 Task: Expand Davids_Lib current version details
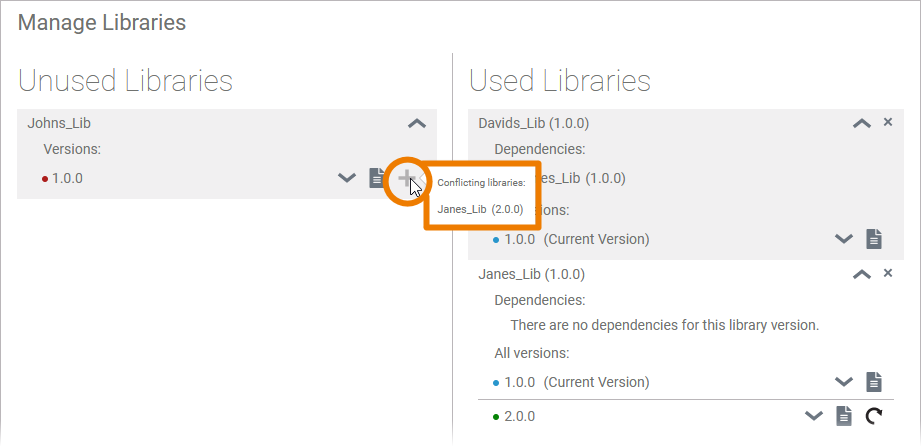[x=844, y=239]
